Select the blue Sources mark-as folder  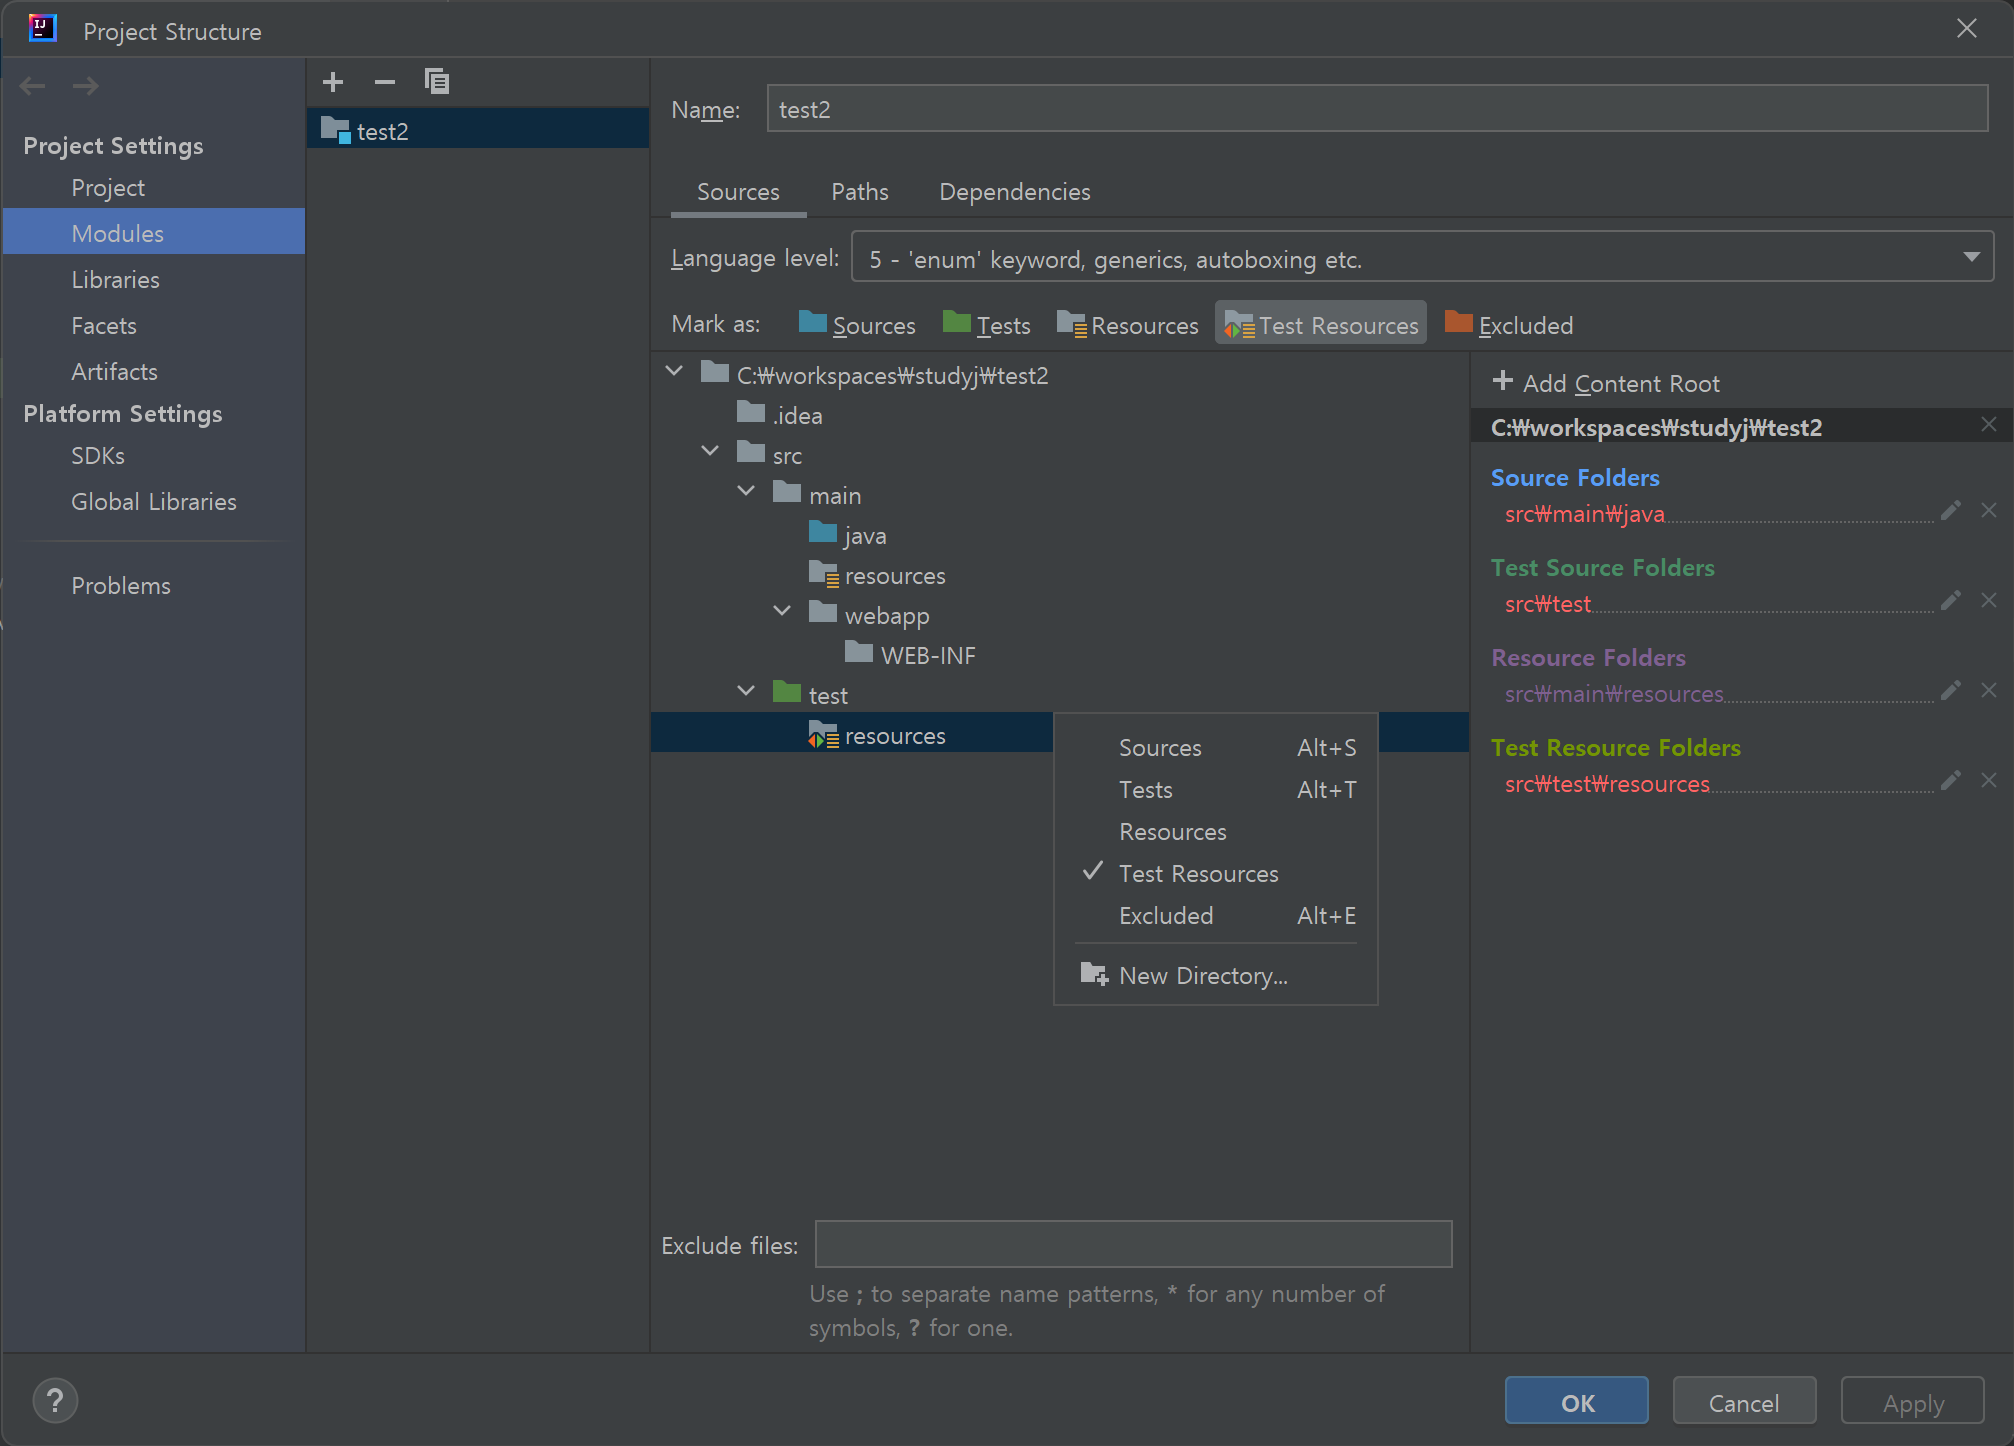857,325
